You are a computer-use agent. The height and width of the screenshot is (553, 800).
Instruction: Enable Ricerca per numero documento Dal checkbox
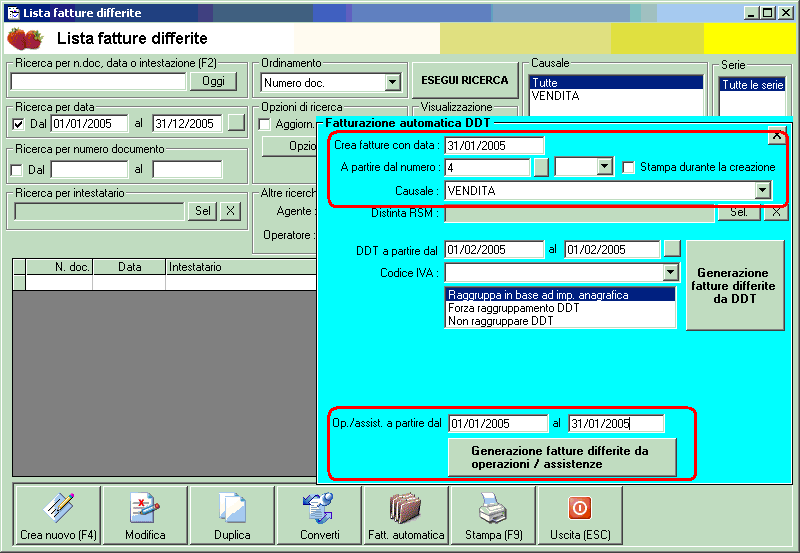17,170
